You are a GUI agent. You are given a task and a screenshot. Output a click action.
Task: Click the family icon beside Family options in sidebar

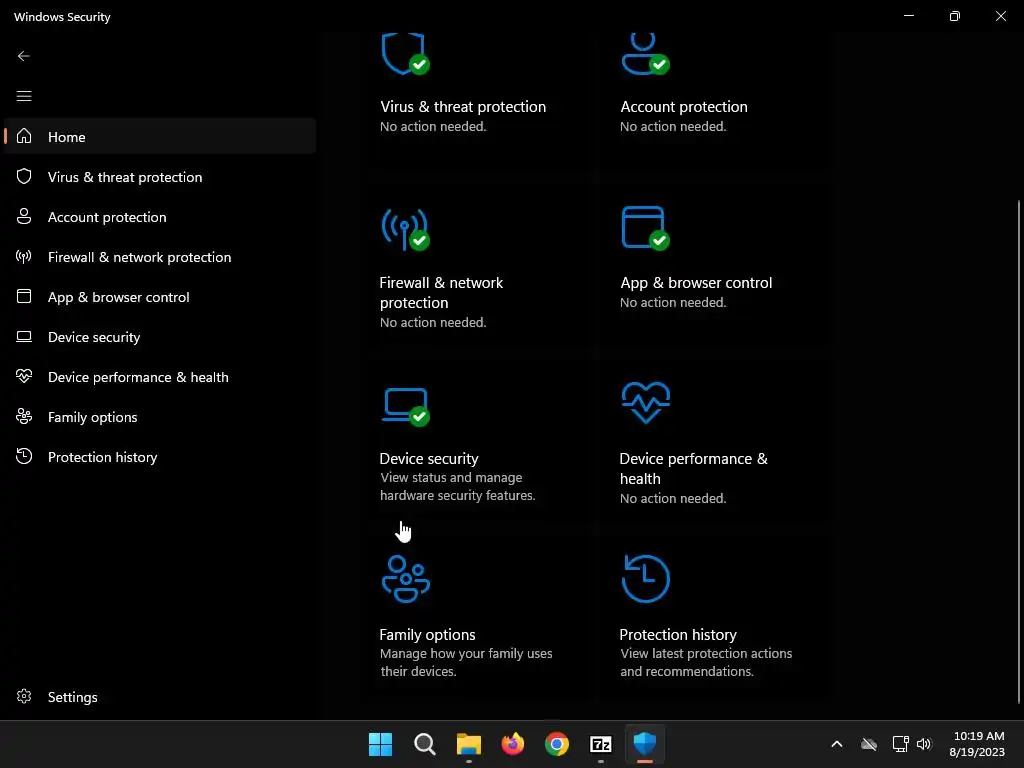coord(24,417)
